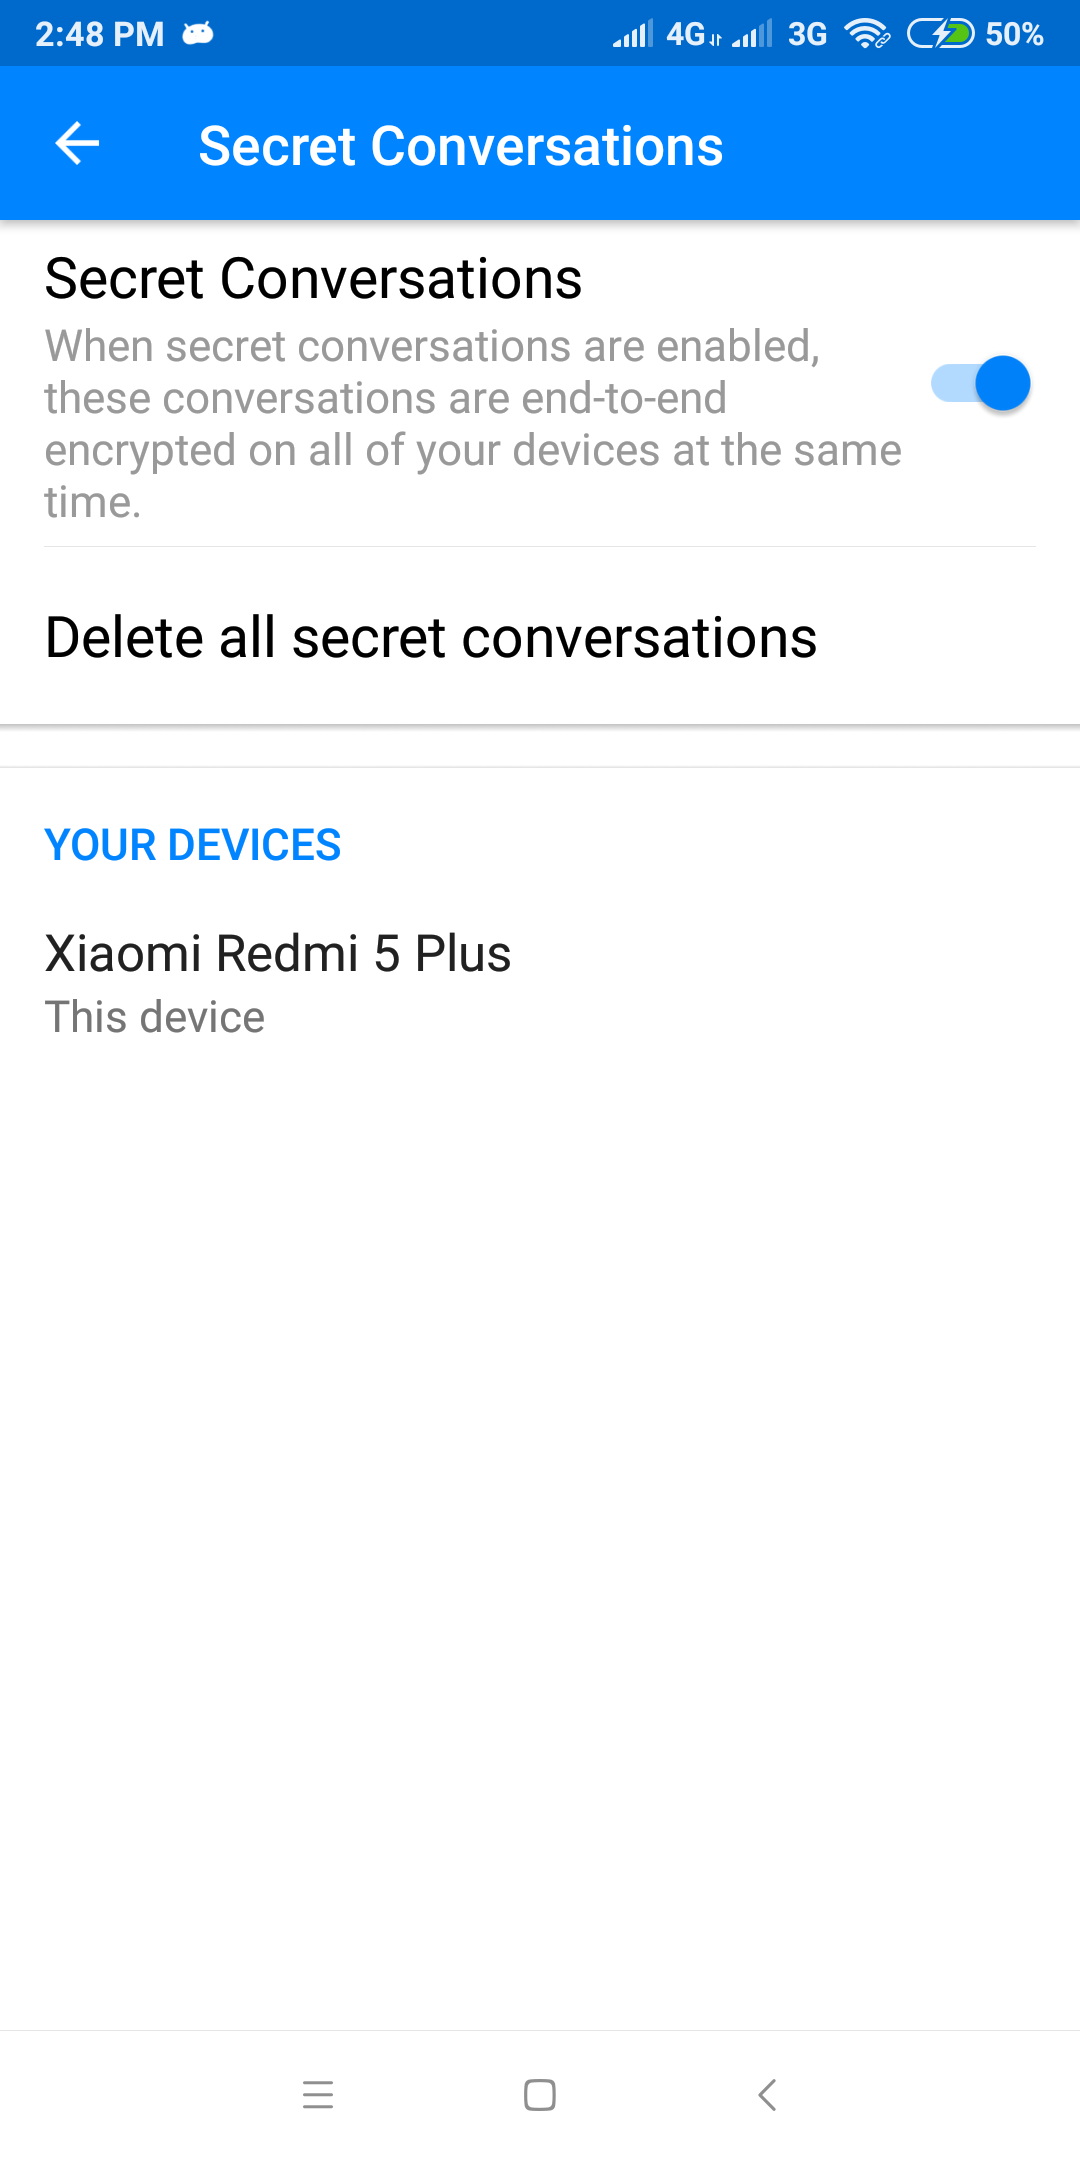
Task: Tap the 50% battery percentage
Action: point(1014,34)
